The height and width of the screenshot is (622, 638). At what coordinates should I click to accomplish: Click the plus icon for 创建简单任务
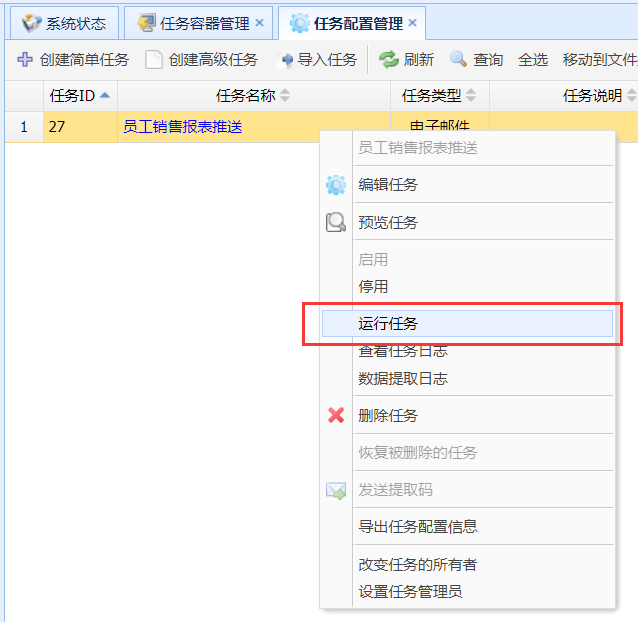coord(25,60)
